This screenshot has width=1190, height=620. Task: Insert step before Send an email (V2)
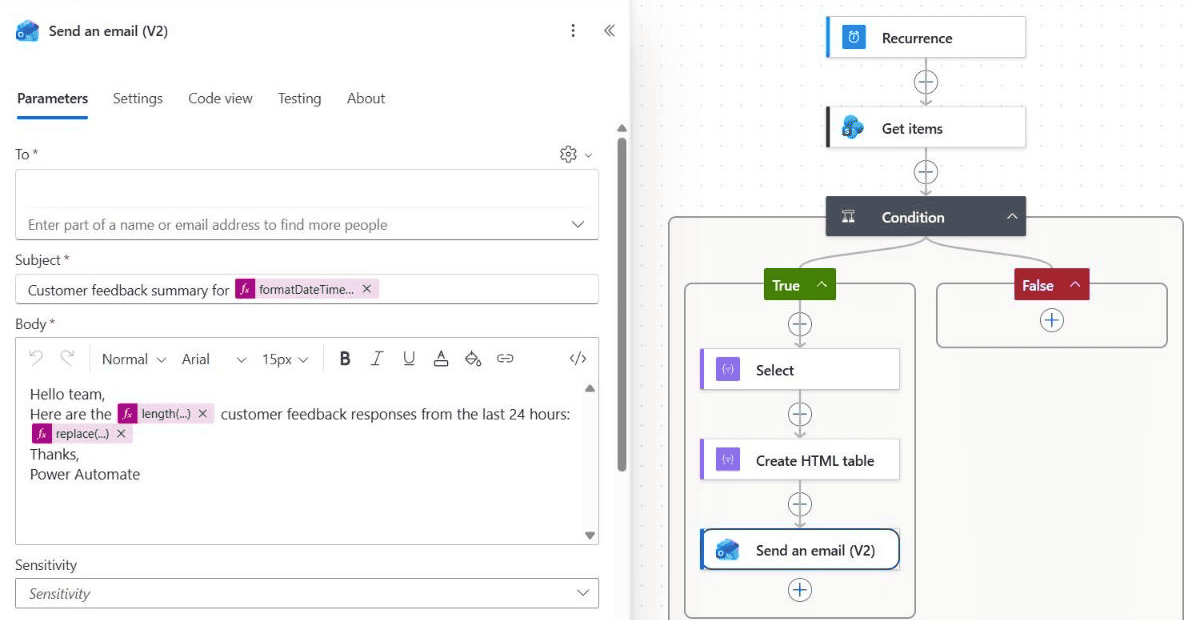(799, 504)
